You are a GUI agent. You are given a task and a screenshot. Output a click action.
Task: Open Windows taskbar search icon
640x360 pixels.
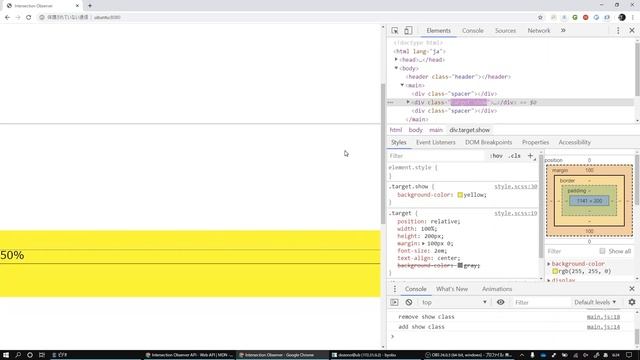click(18, 355)
